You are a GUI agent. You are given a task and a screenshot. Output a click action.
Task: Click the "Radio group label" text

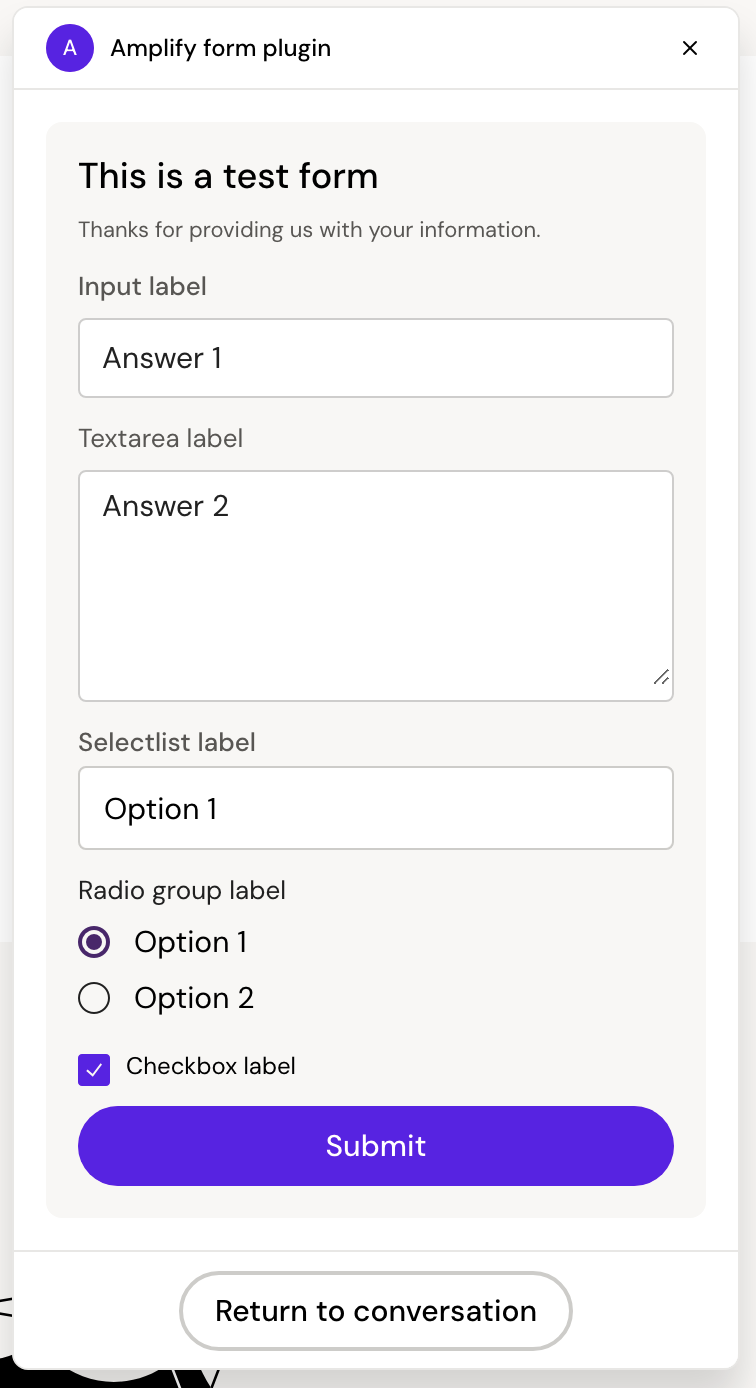(x=182, y=891)
